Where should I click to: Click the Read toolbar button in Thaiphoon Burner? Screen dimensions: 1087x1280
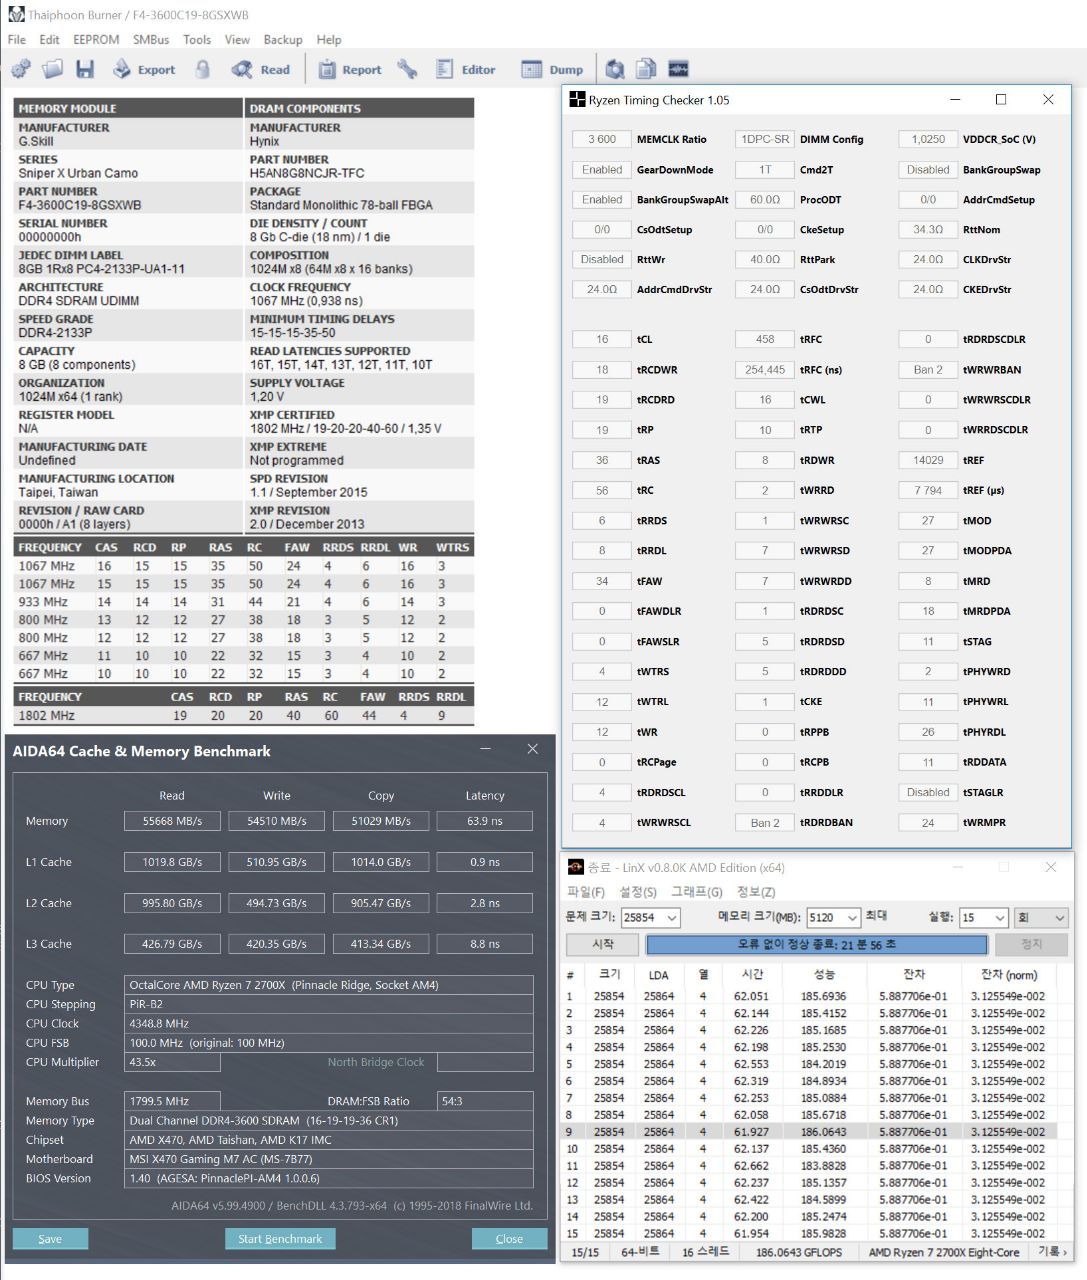(261, 69)
